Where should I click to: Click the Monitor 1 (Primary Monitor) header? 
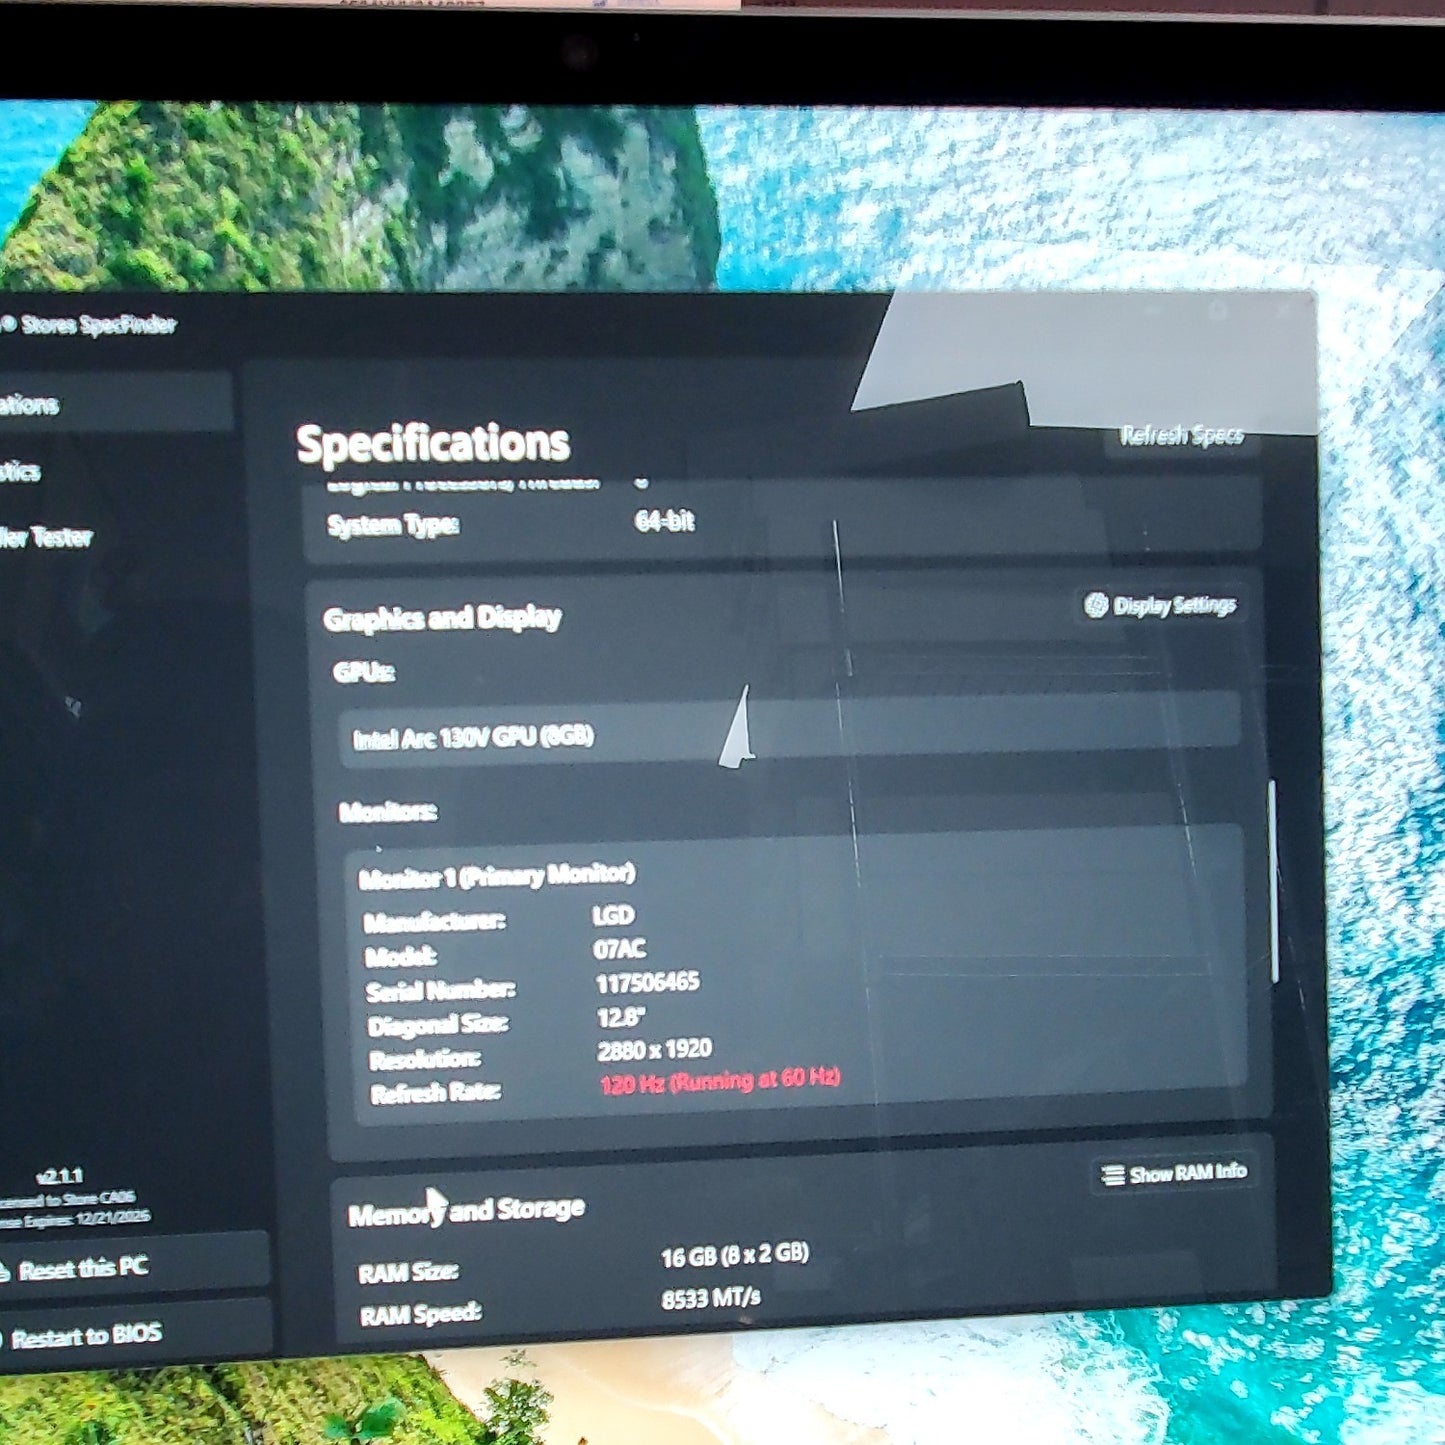click(497, 876)
